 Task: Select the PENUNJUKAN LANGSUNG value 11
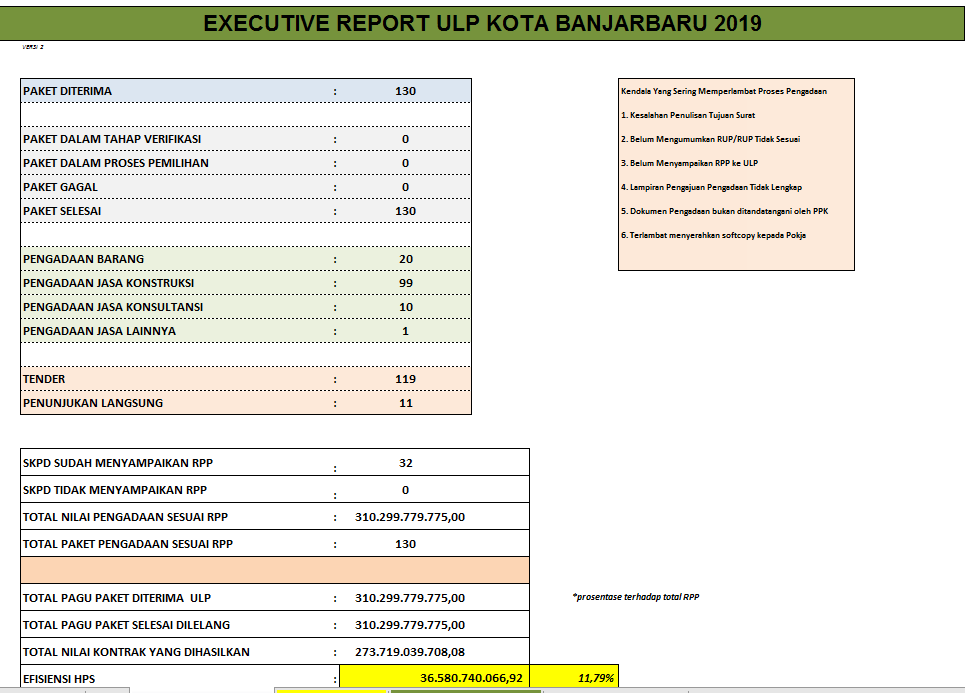click(405, 403)
